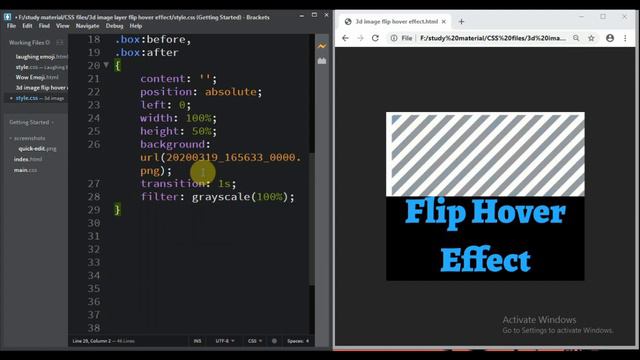Open CSS language mode dropdown
The width and height of the screenshot is (640, 360).
click(x=255, y=341)
